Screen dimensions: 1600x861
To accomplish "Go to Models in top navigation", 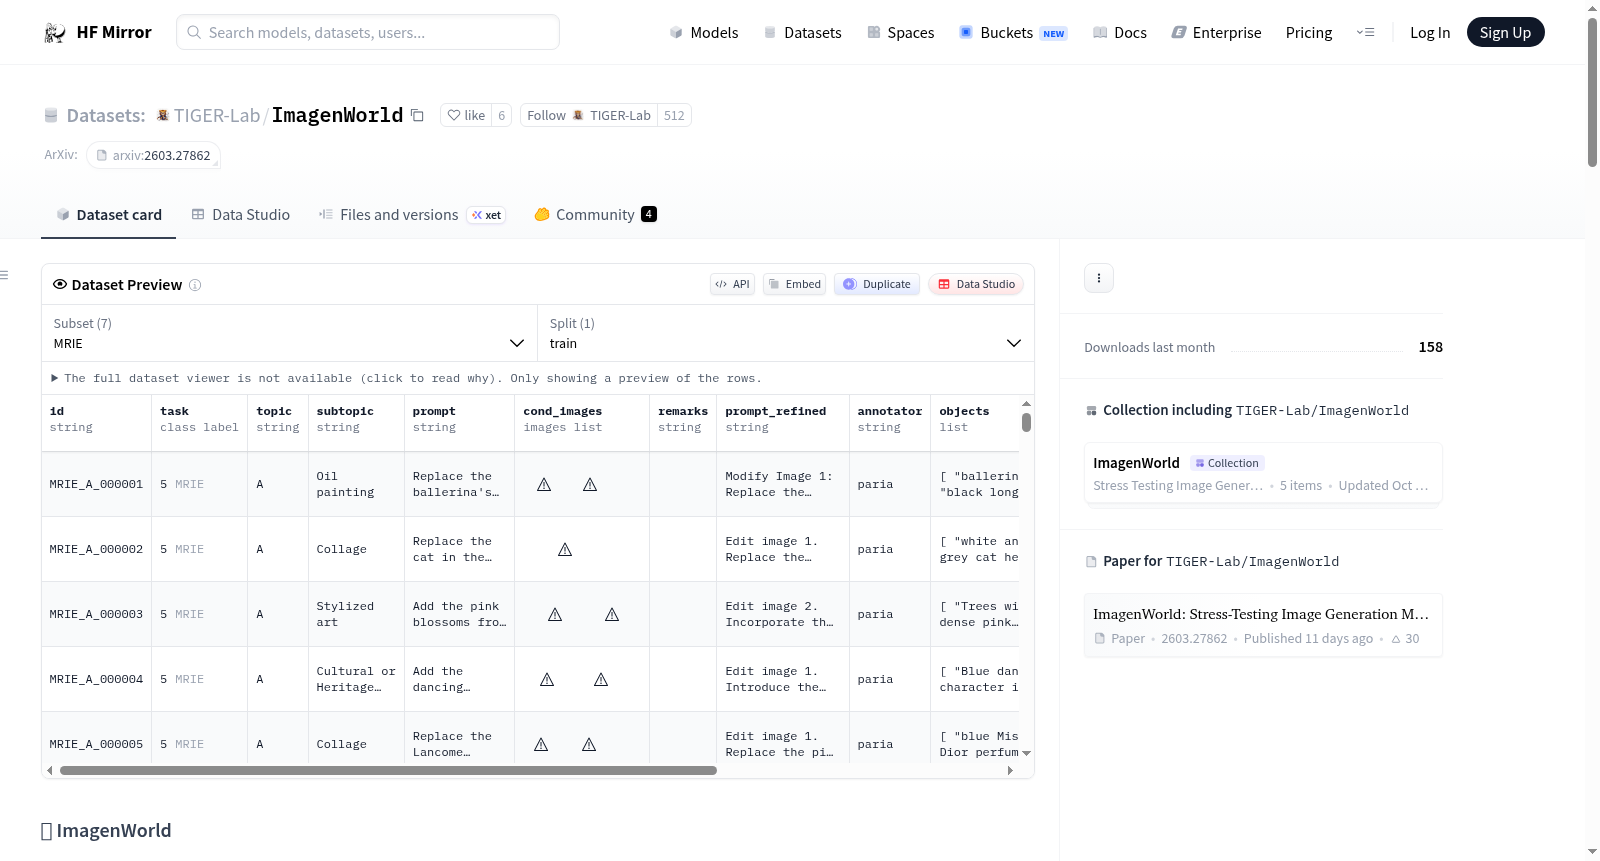I will [704, 33].
